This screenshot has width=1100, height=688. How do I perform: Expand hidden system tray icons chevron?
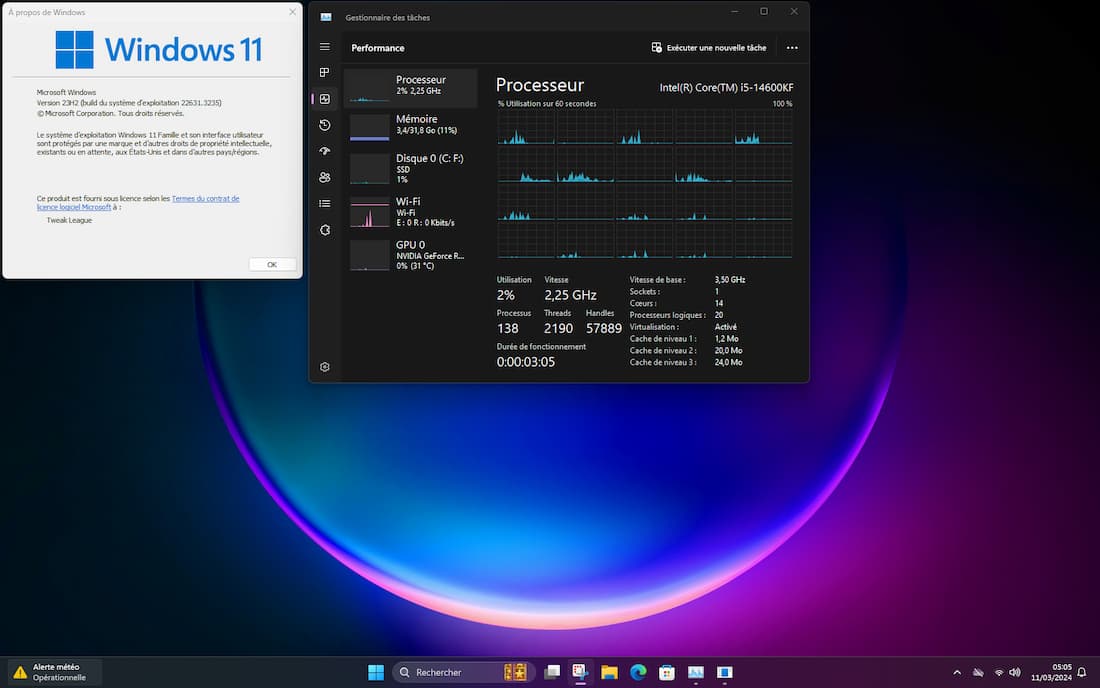coord(957,673)
